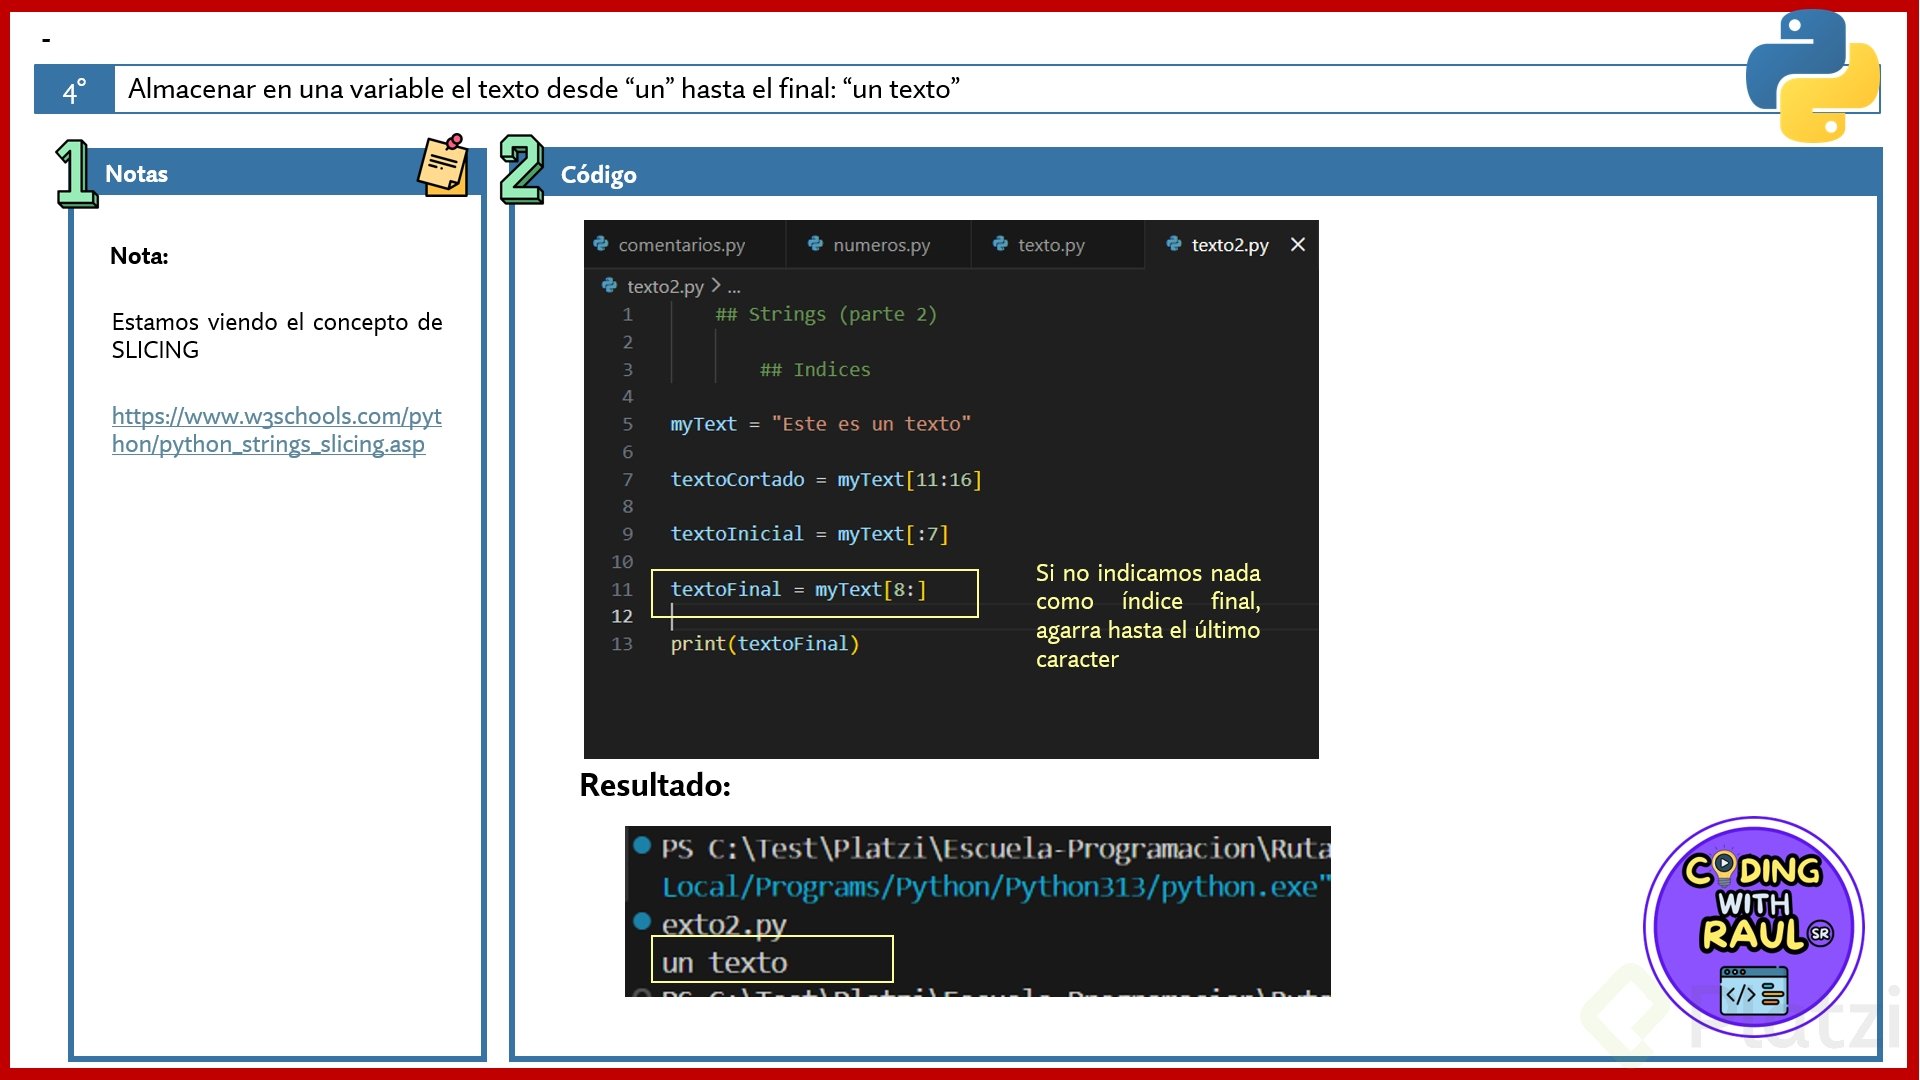Click the green number 1 icon
1920x1080 pixels.
click(75, 174)
